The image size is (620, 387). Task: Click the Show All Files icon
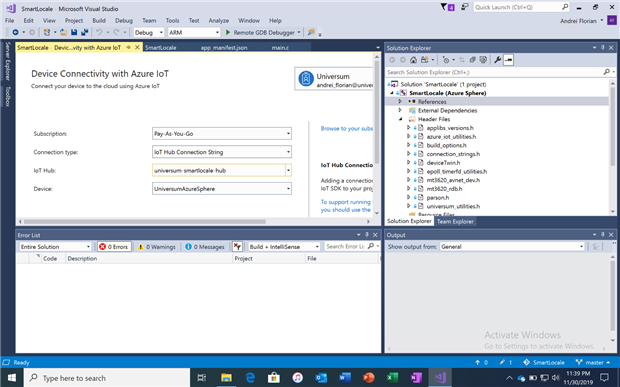click(483, 60)
